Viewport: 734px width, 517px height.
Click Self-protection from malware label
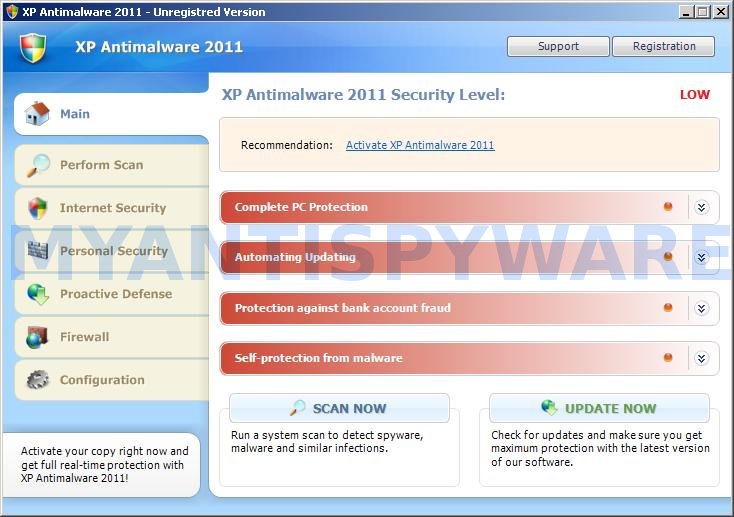(x=318, y=358)
